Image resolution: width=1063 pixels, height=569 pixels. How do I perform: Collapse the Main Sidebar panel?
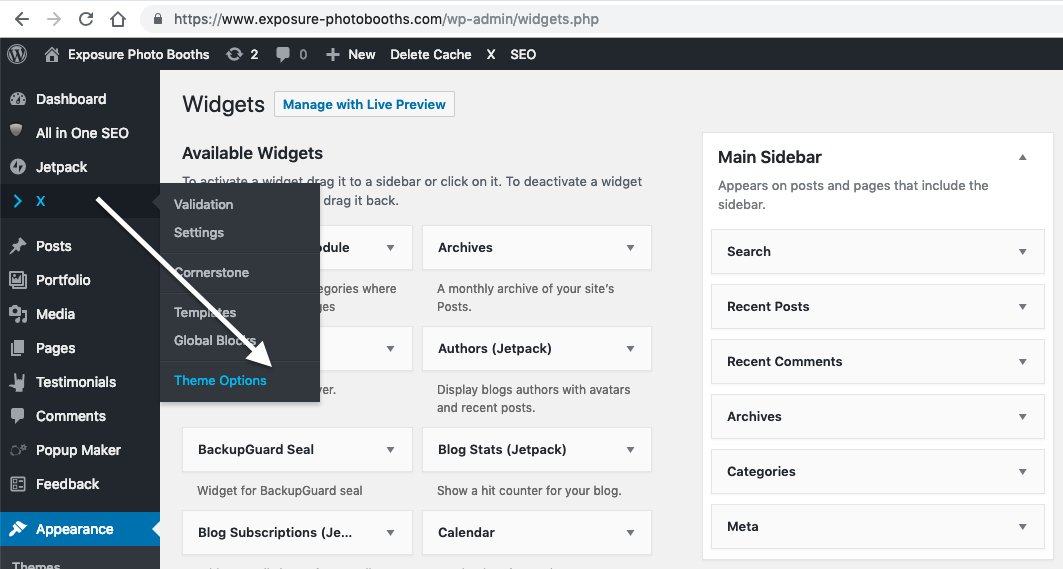(1022, 157)
